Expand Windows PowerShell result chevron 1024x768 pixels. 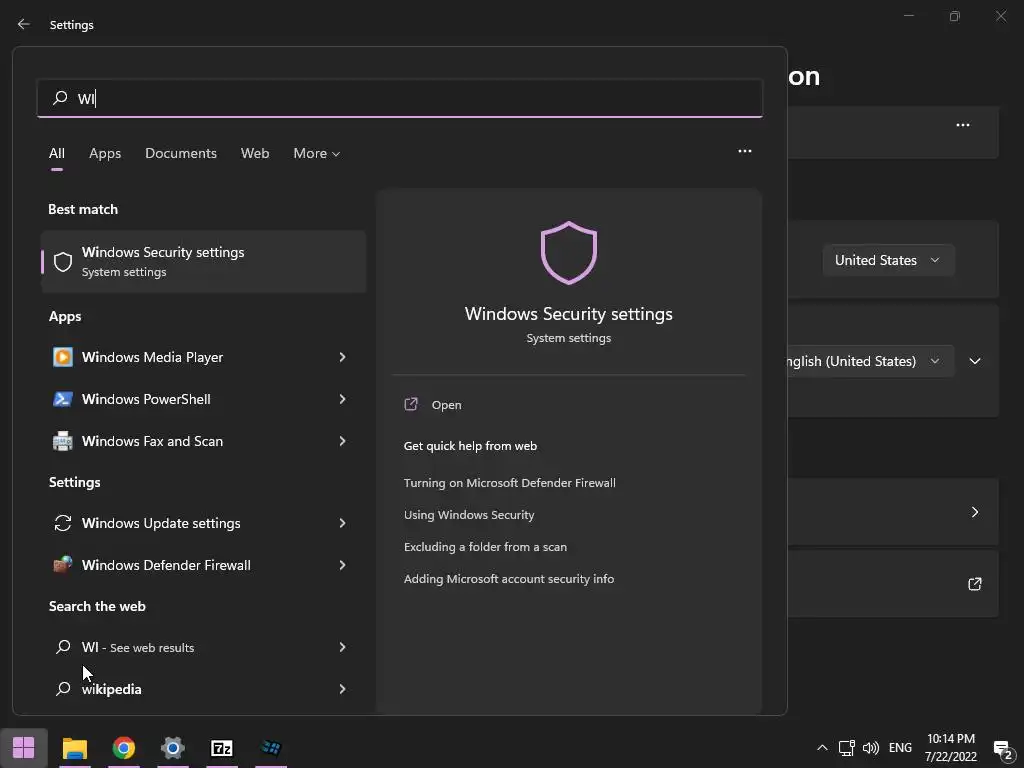point(342,399)
